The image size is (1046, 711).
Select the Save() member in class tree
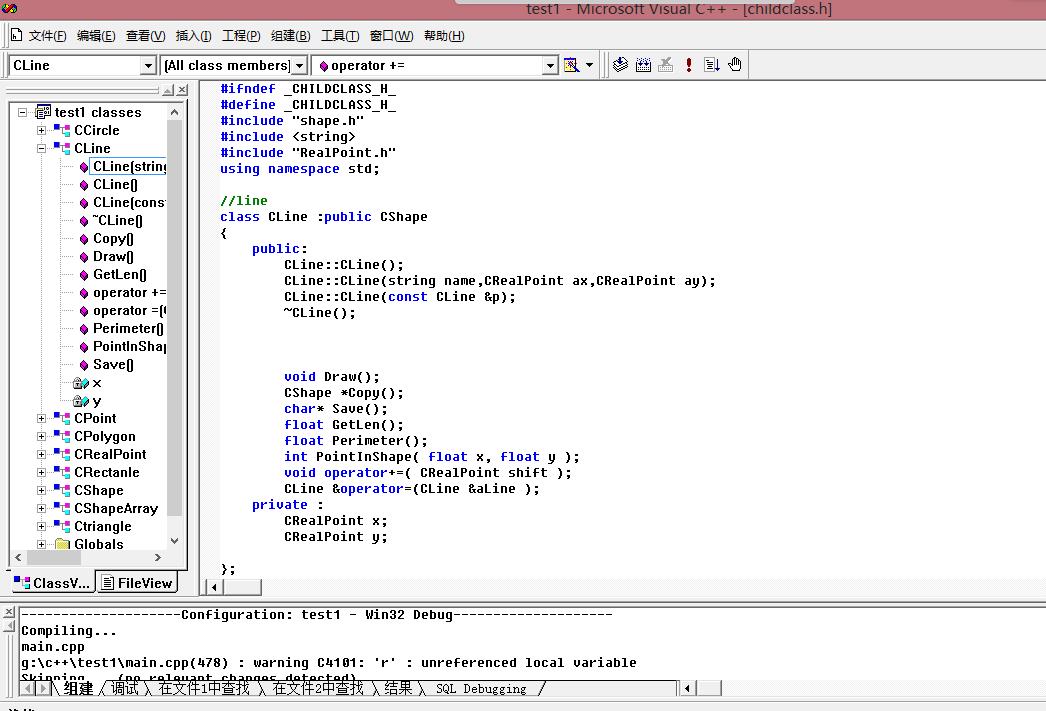point(113,364)
